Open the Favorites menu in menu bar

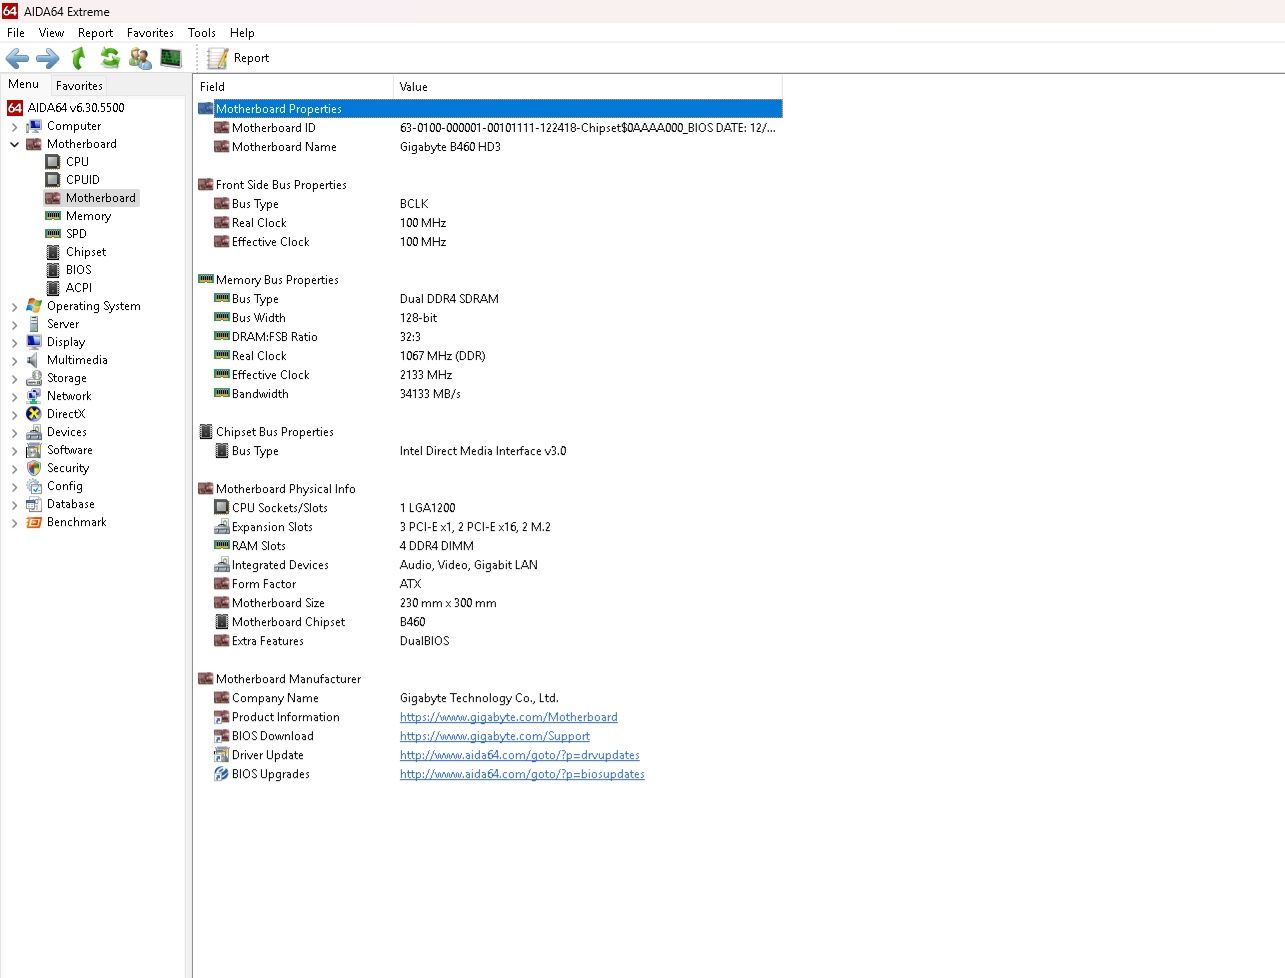(150, 33)
